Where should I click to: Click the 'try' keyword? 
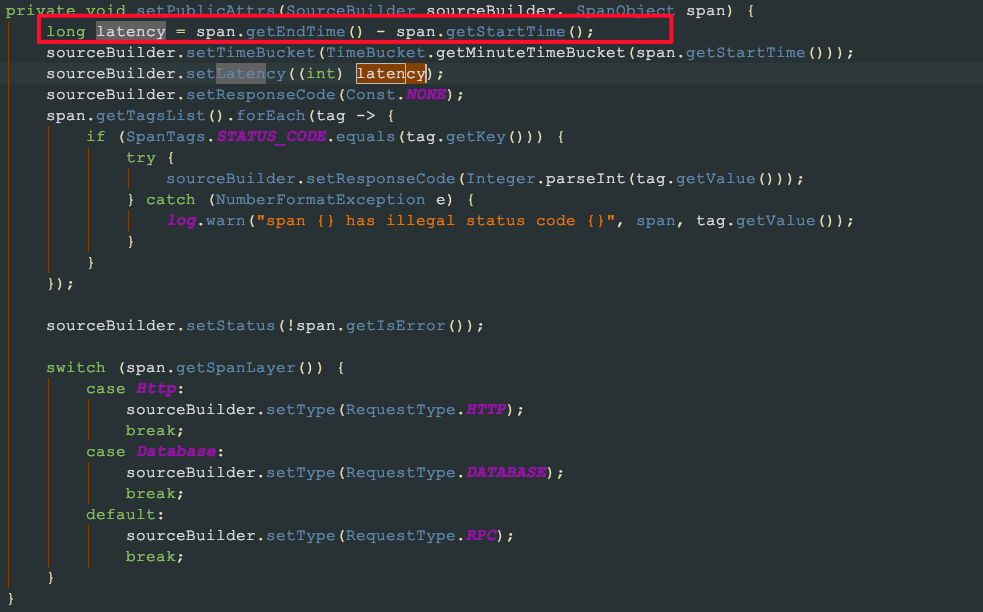point(141,157)
